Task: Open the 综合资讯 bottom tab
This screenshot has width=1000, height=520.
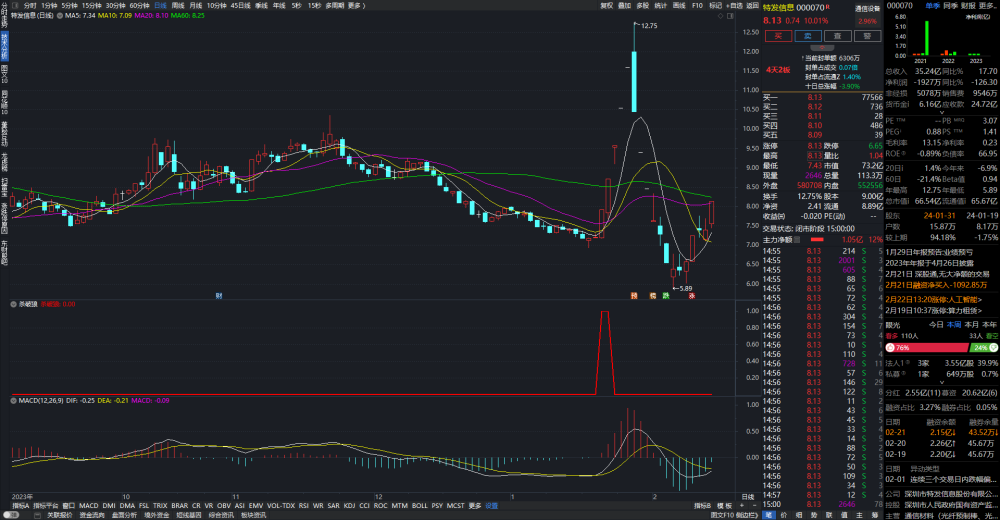Action: click(221, 515)
